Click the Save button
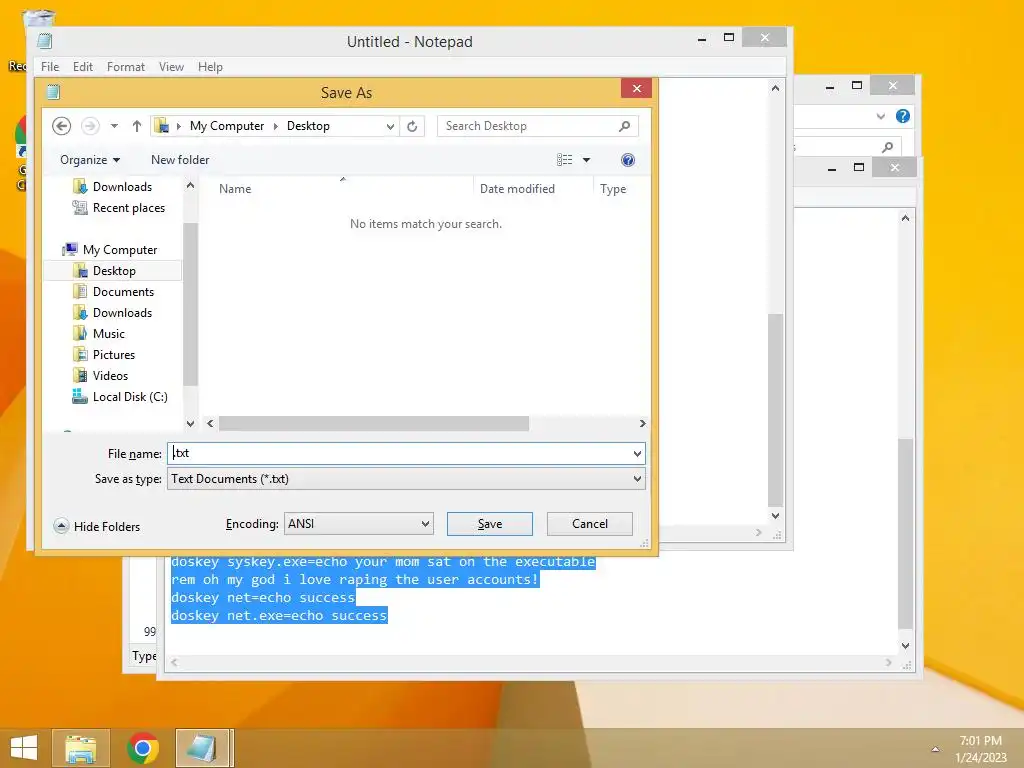1024x768 pixels. click(490, 524)
